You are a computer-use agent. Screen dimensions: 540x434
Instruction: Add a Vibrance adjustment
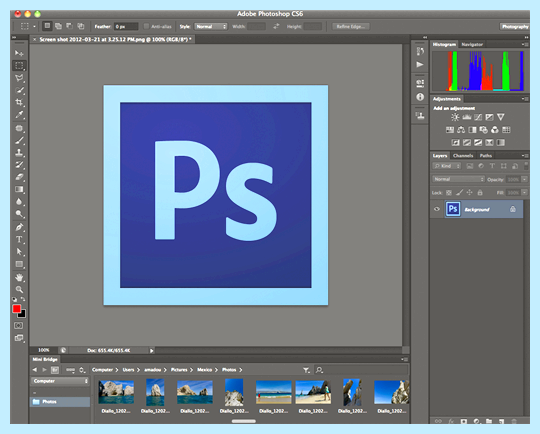501,117
